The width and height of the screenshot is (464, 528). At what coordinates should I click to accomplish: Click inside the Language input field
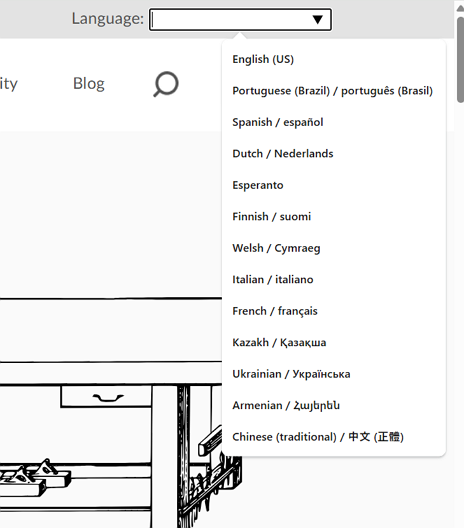[240, 20]
